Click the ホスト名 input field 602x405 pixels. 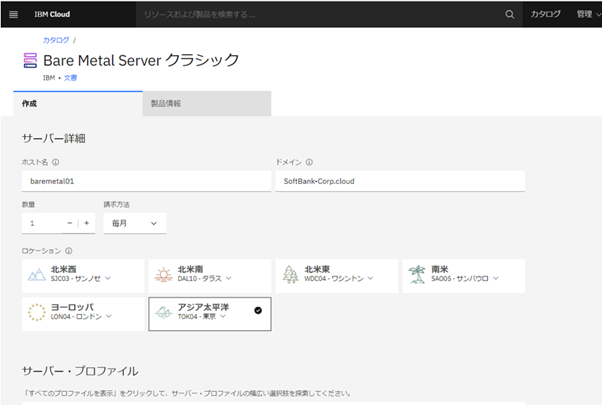pyautogui.click(x=145, y=181)
